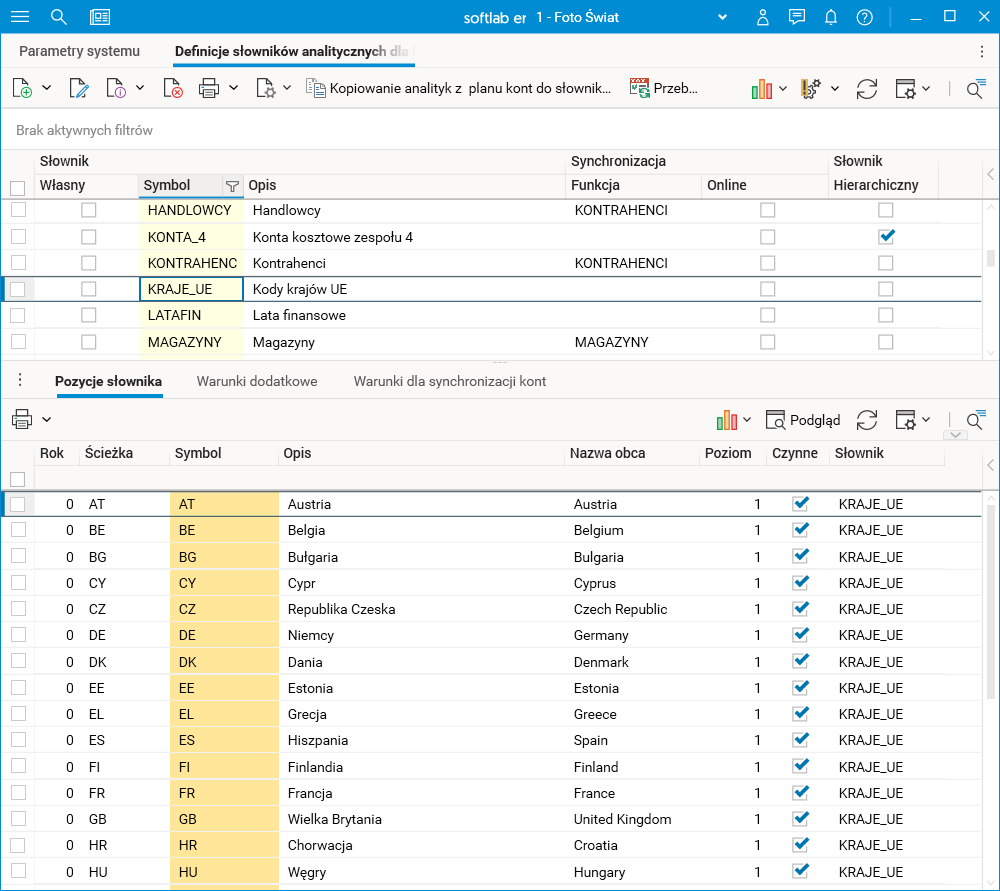Select the MAGAZYNY dictionary row
Screen dimensions: 1000x891
tap(184, 342)
